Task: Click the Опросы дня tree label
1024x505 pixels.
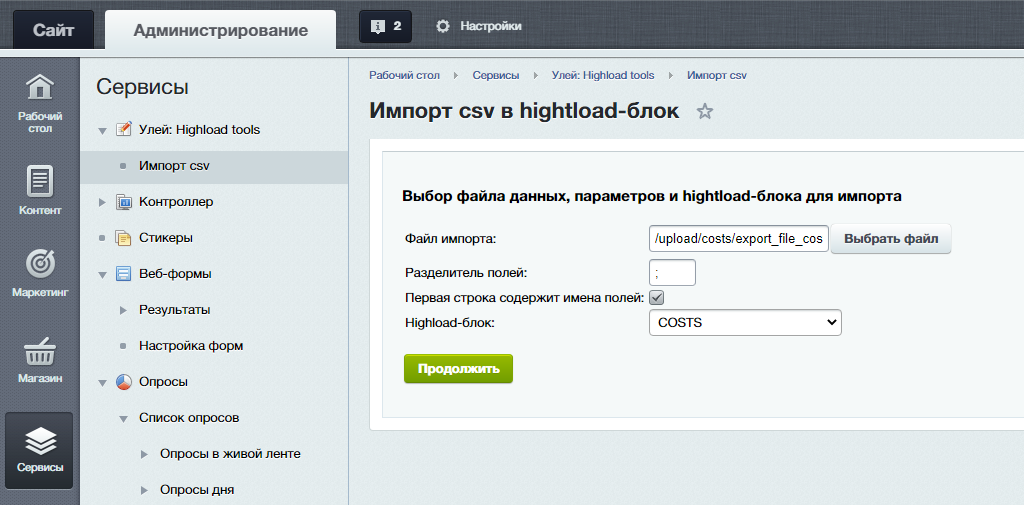Action: [197, 489]
